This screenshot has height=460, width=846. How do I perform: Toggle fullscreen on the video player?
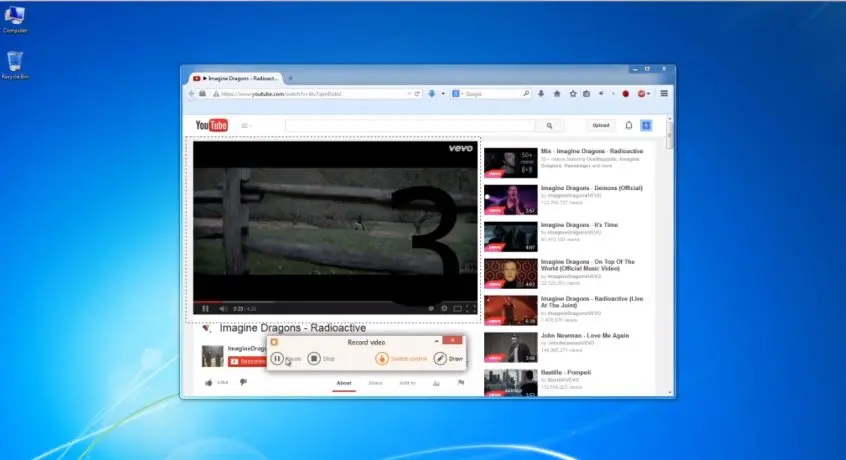coord(472,308)
